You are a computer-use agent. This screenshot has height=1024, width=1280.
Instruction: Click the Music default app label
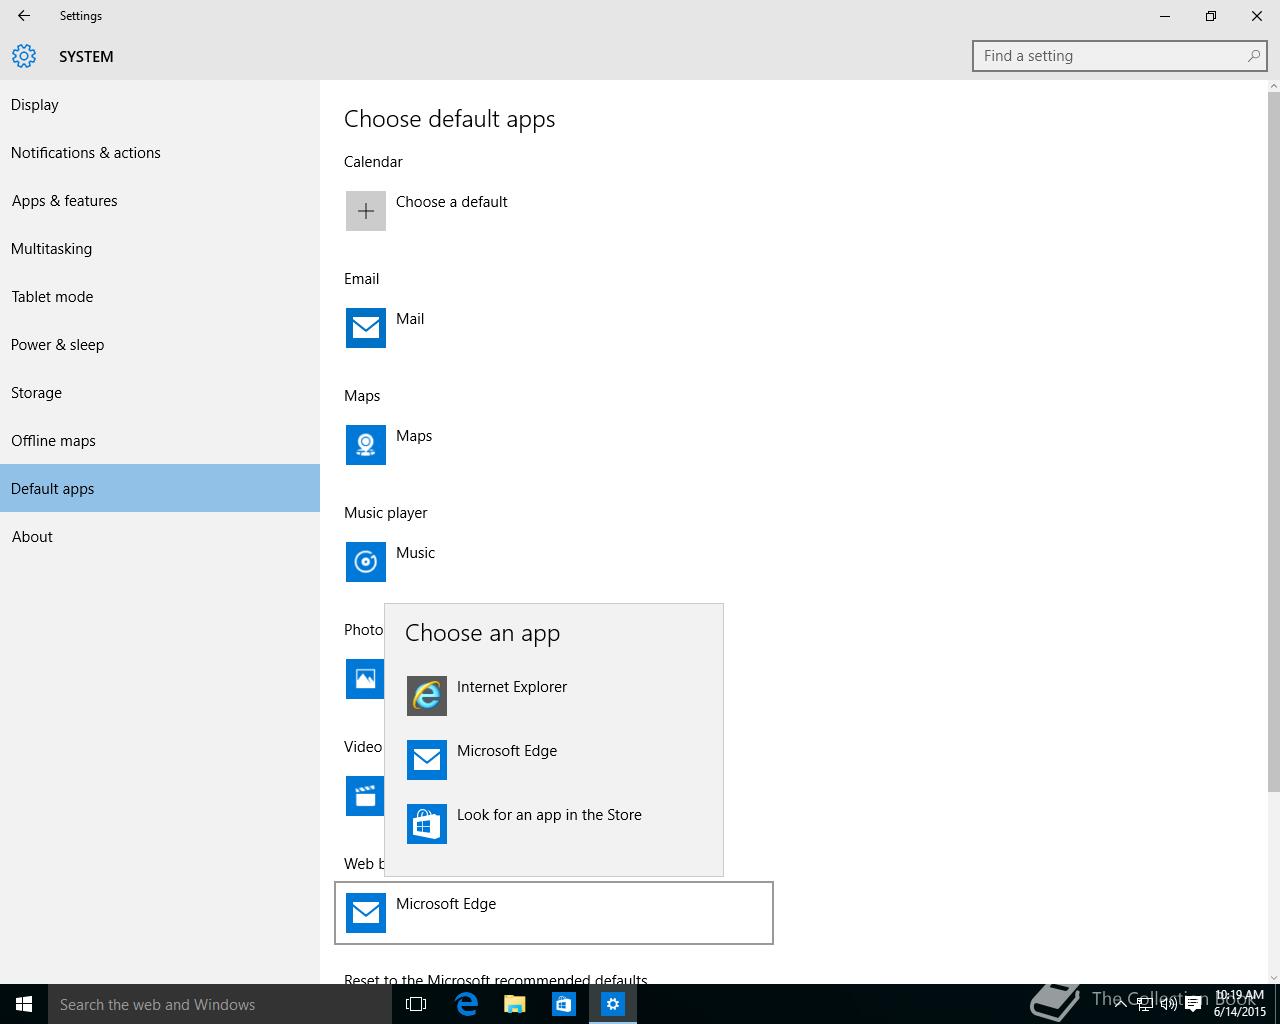point(415,553)
